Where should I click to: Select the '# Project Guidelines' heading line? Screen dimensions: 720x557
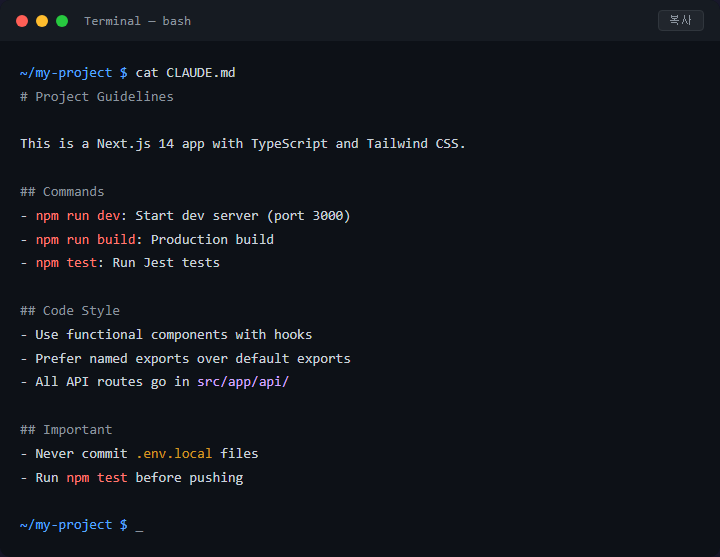[97, 97]
